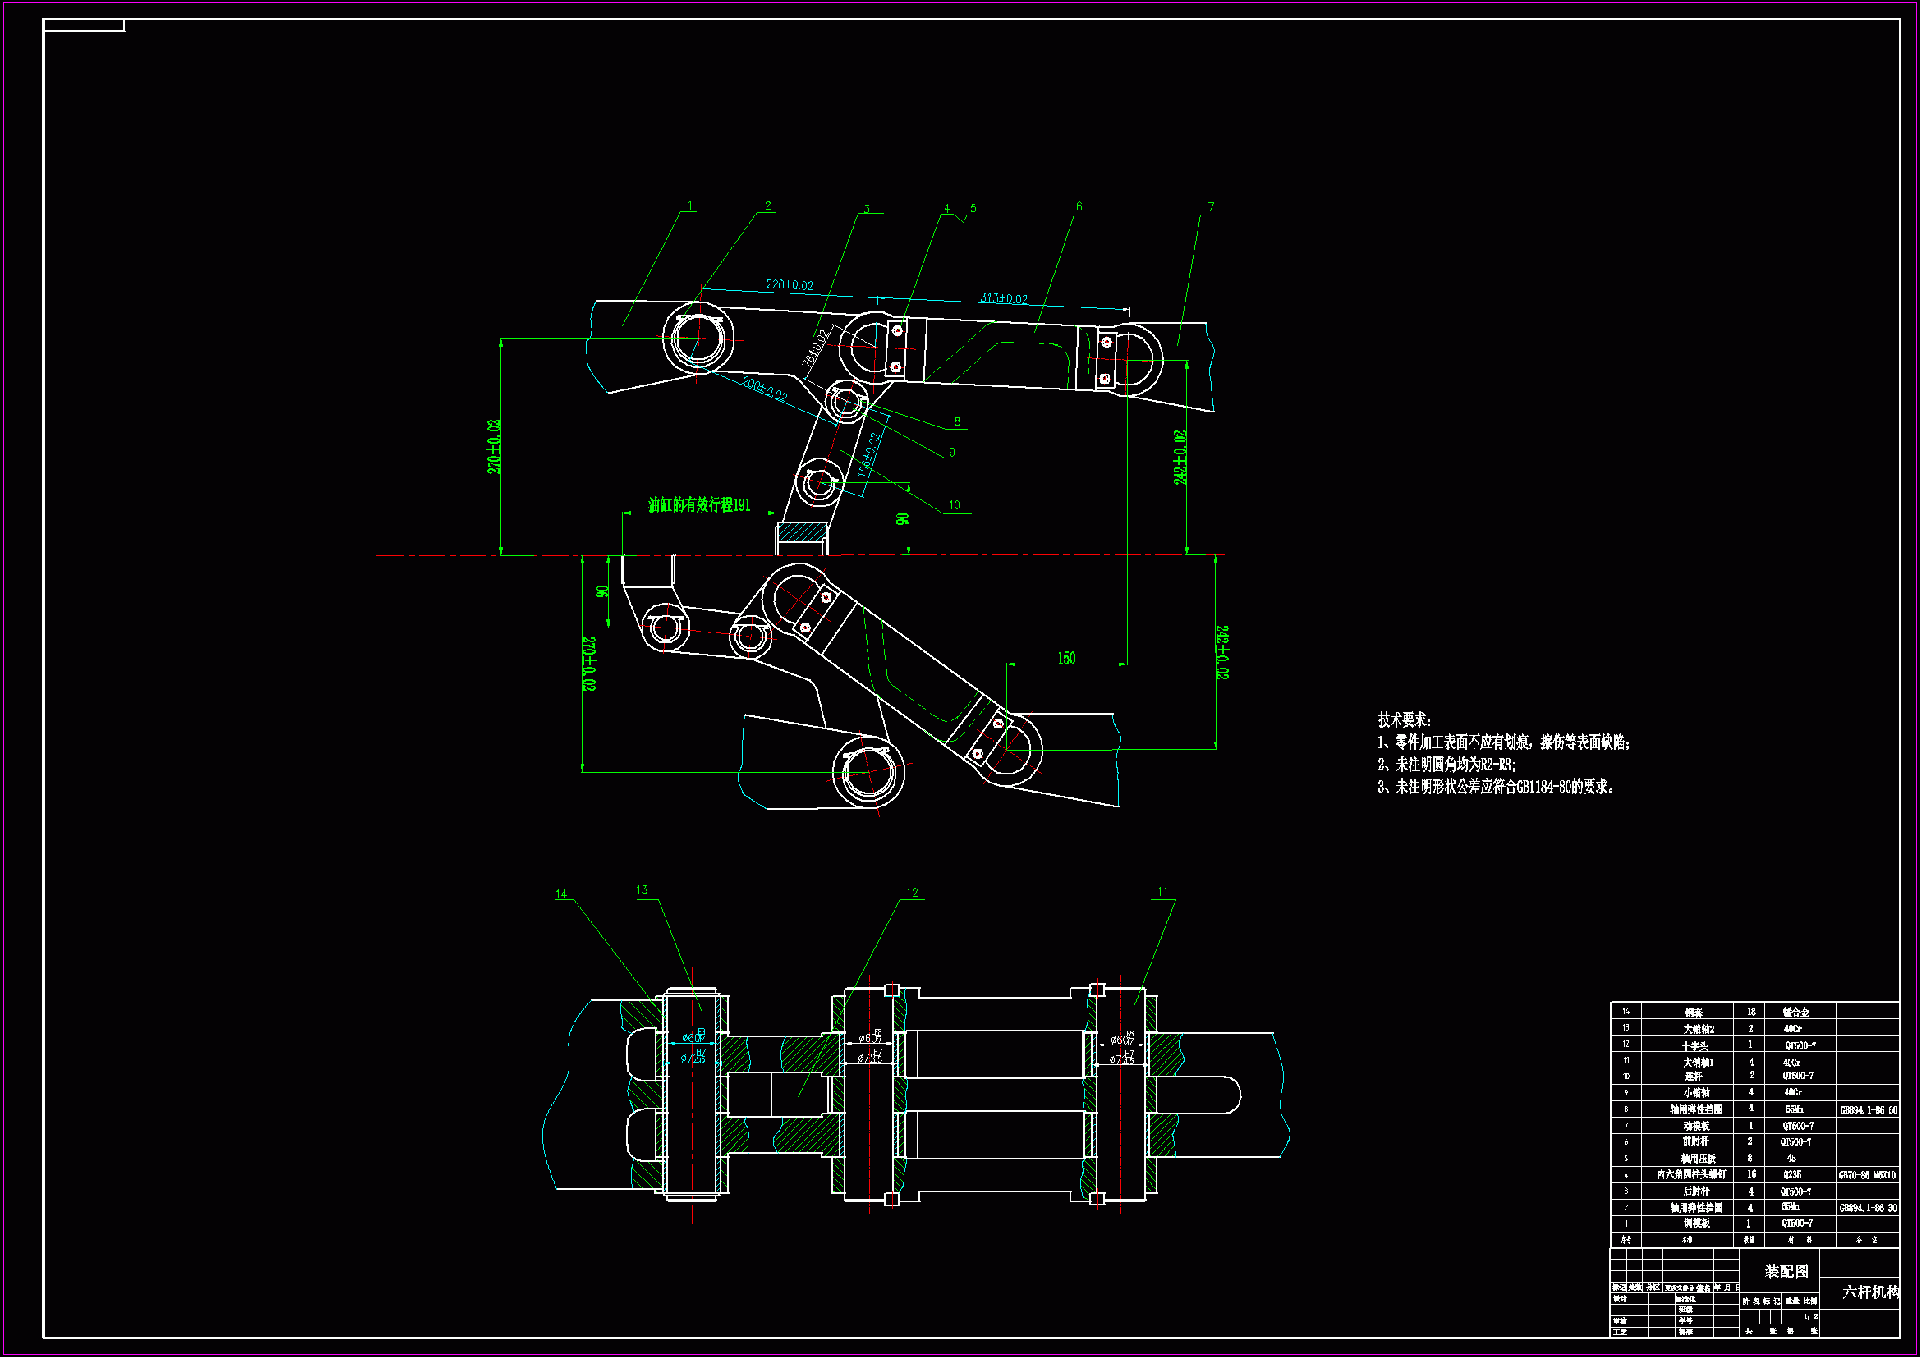
Task: Click the 油缸的有效行程191 annotation text
Action: [698, 506]
